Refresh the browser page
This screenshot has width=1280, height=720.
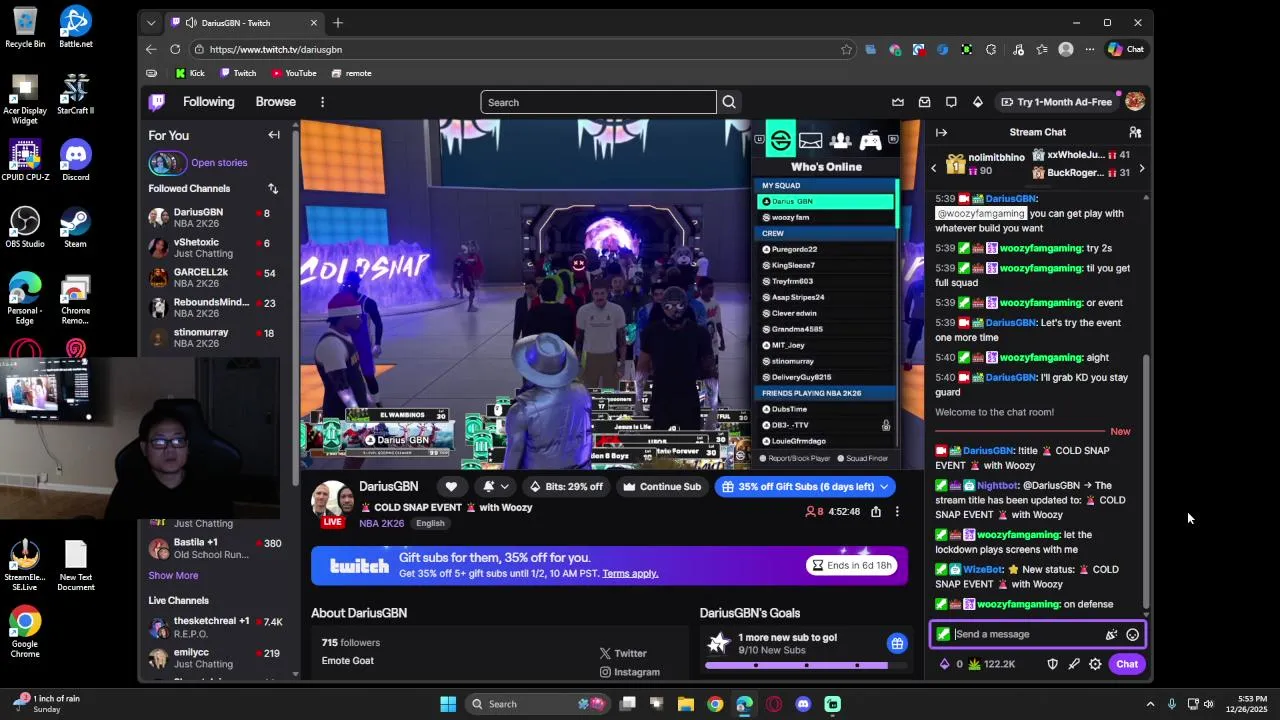click(x=175, y=49)
